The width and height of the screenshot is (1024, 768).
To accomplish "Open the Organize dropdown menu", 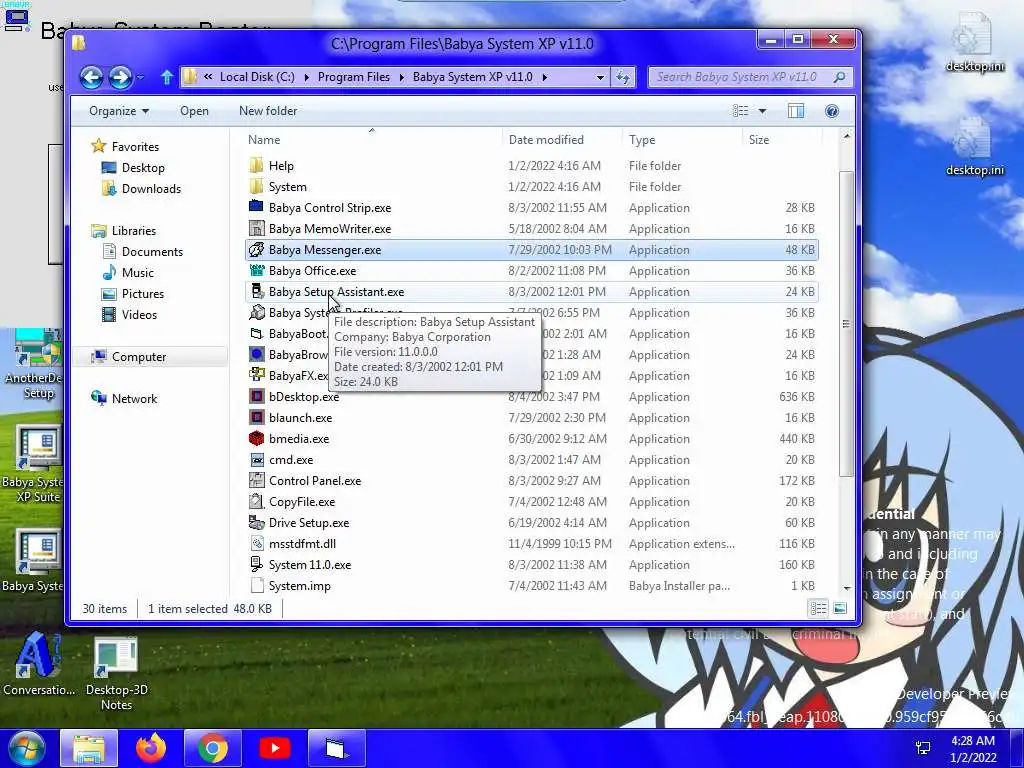I will point(119,111).
